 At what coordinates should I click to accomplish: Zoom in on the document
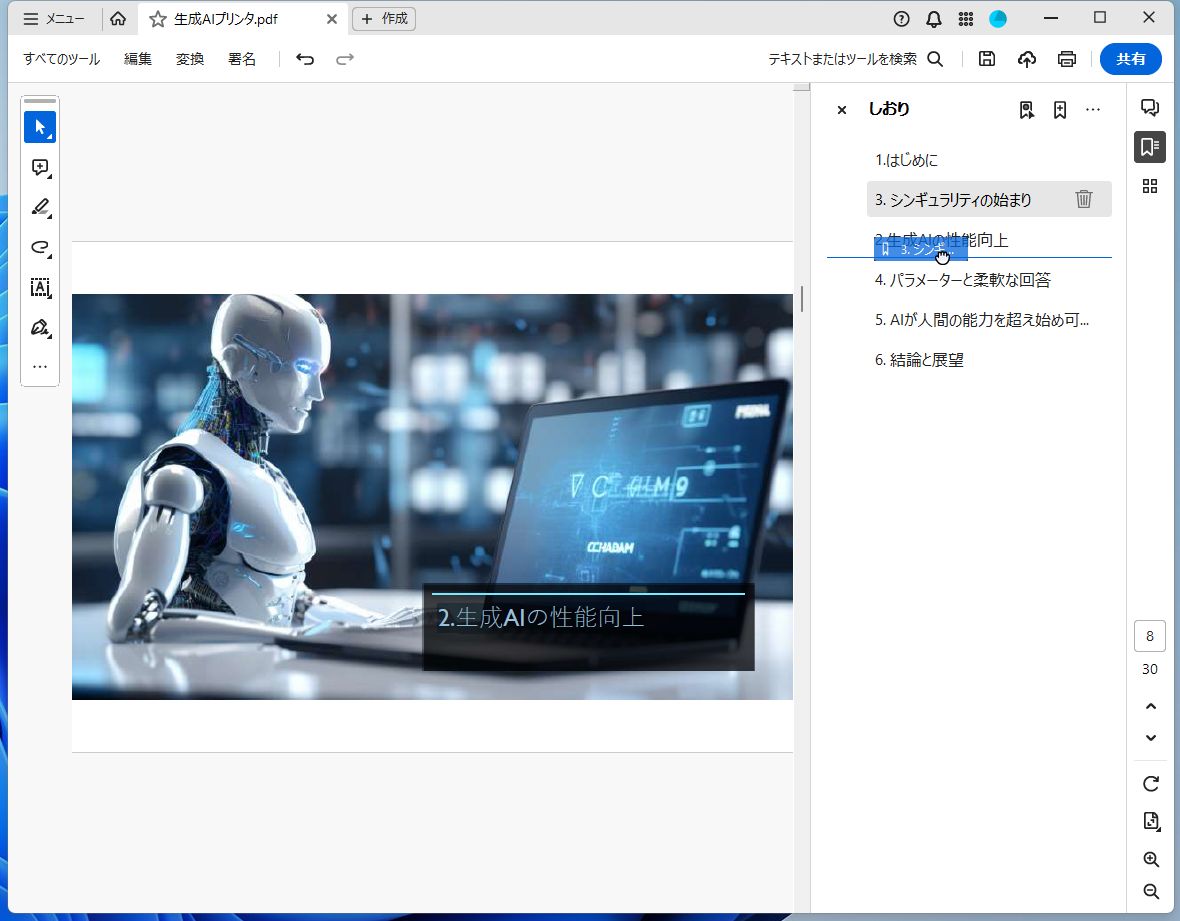pyautogui.click(x=1150, y=859)
